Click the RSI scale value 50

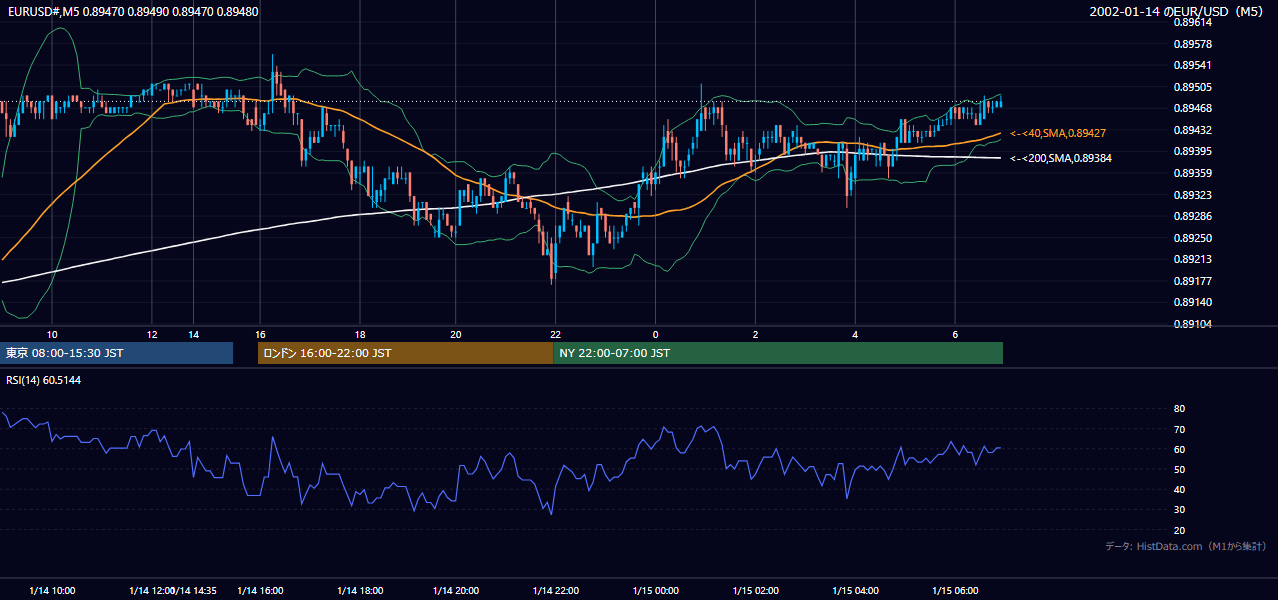tap(1179, 469)
